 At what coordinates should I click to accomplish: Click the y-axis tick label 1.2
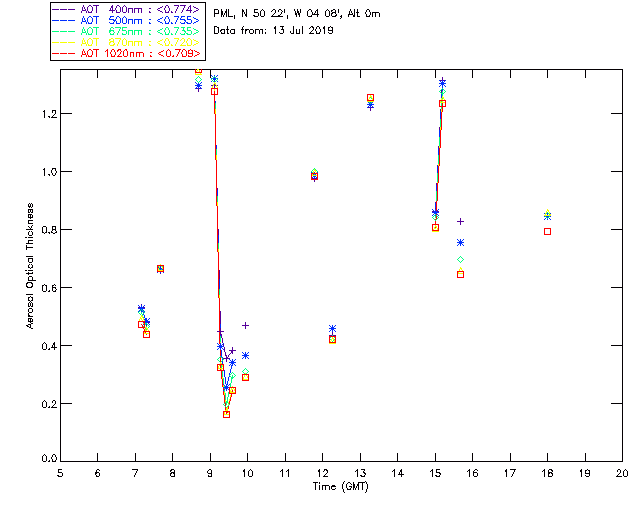tap(49, 114)
